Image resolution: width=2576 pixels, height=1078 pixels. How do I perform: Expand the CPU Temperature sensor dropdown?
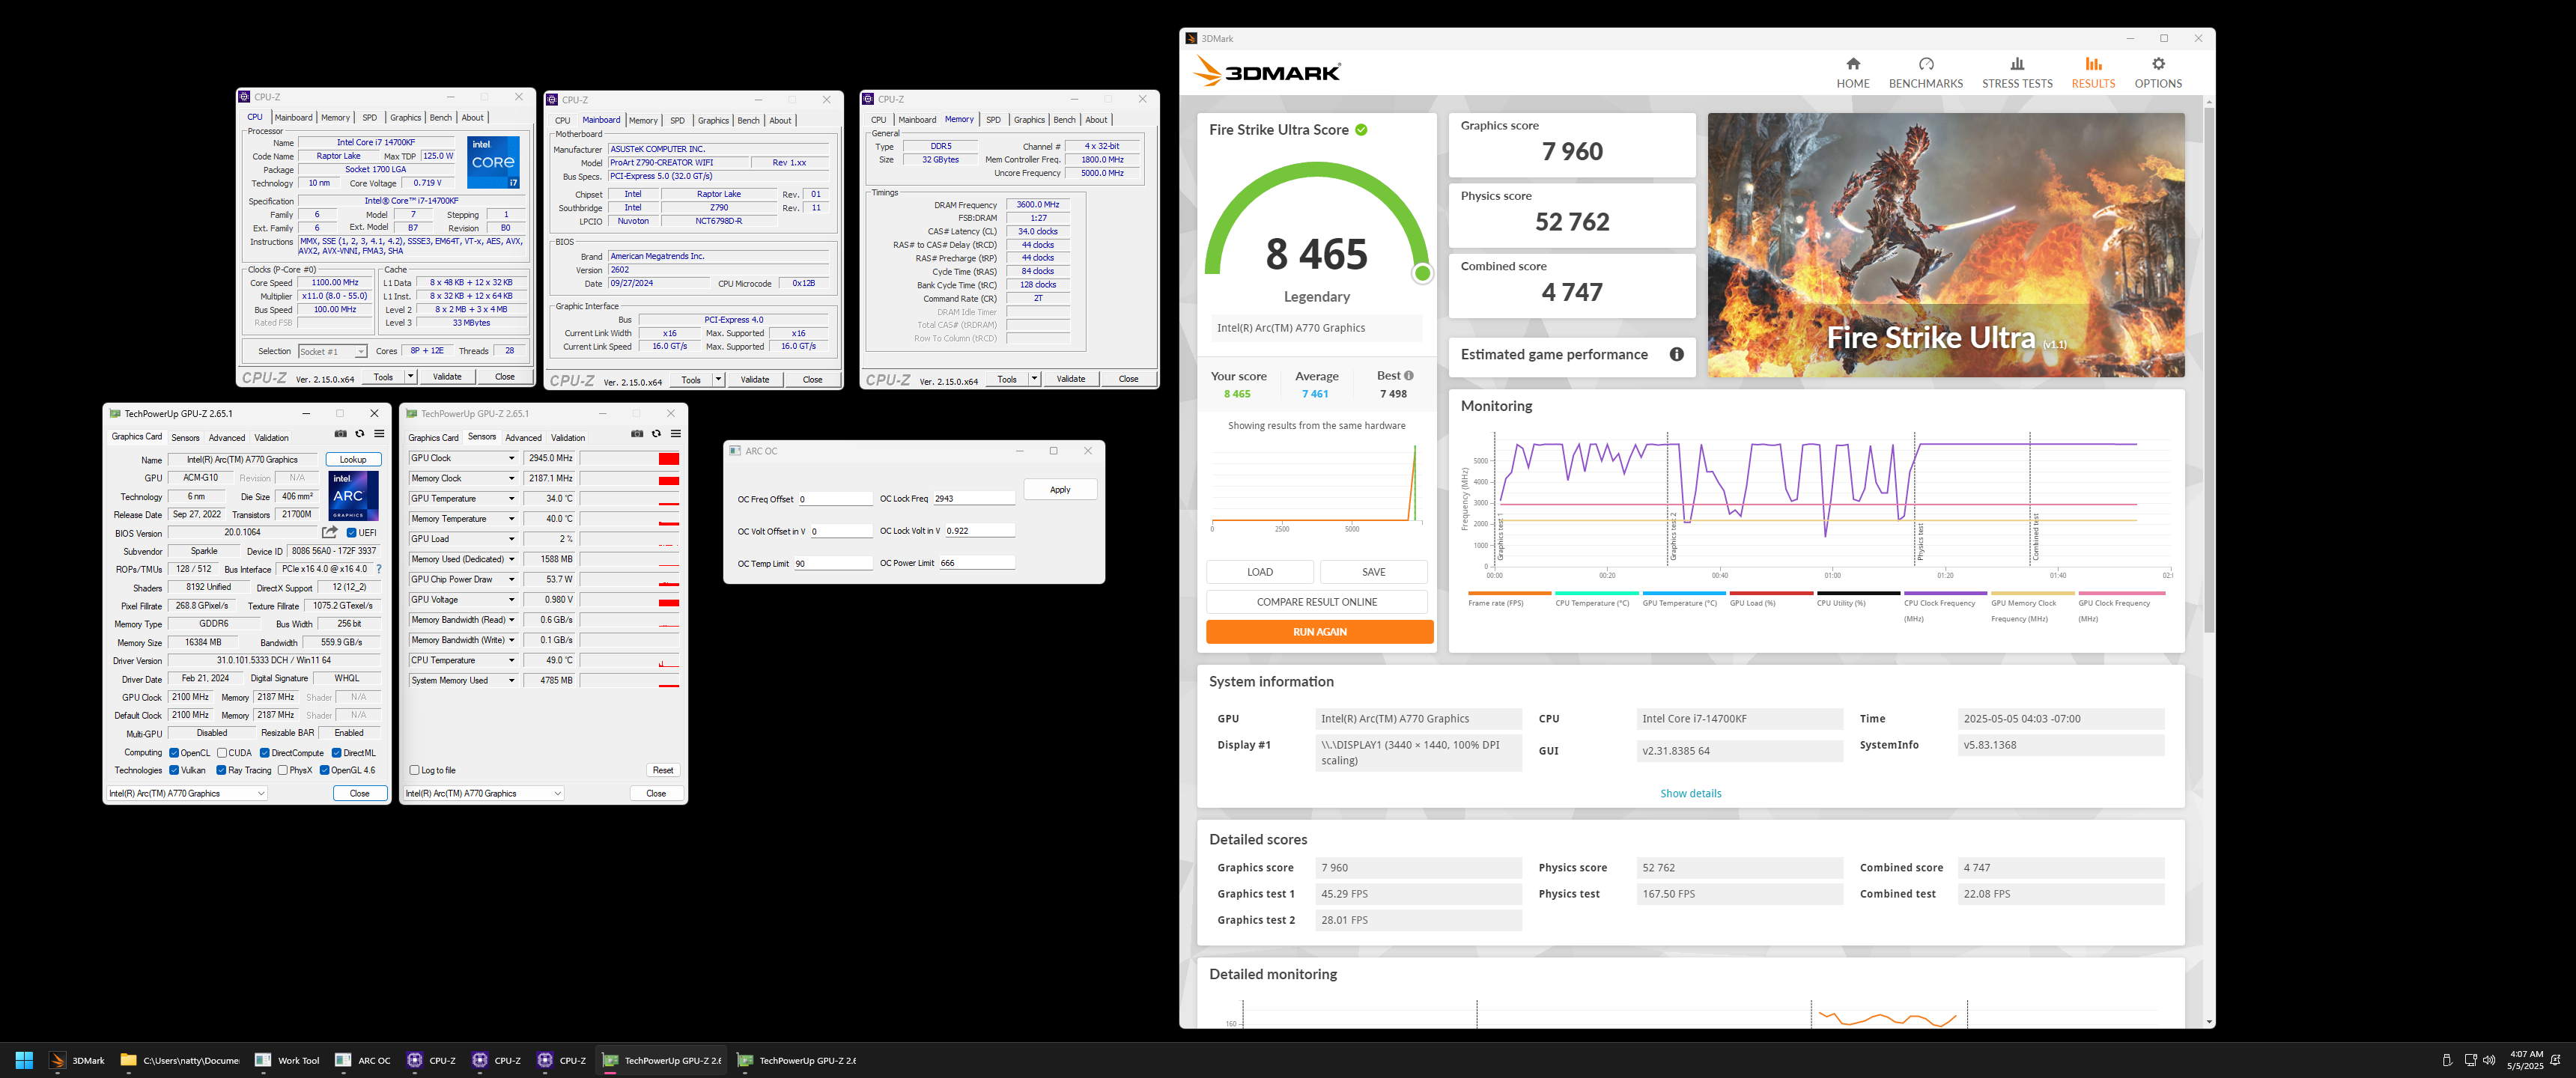pos(511,660)
